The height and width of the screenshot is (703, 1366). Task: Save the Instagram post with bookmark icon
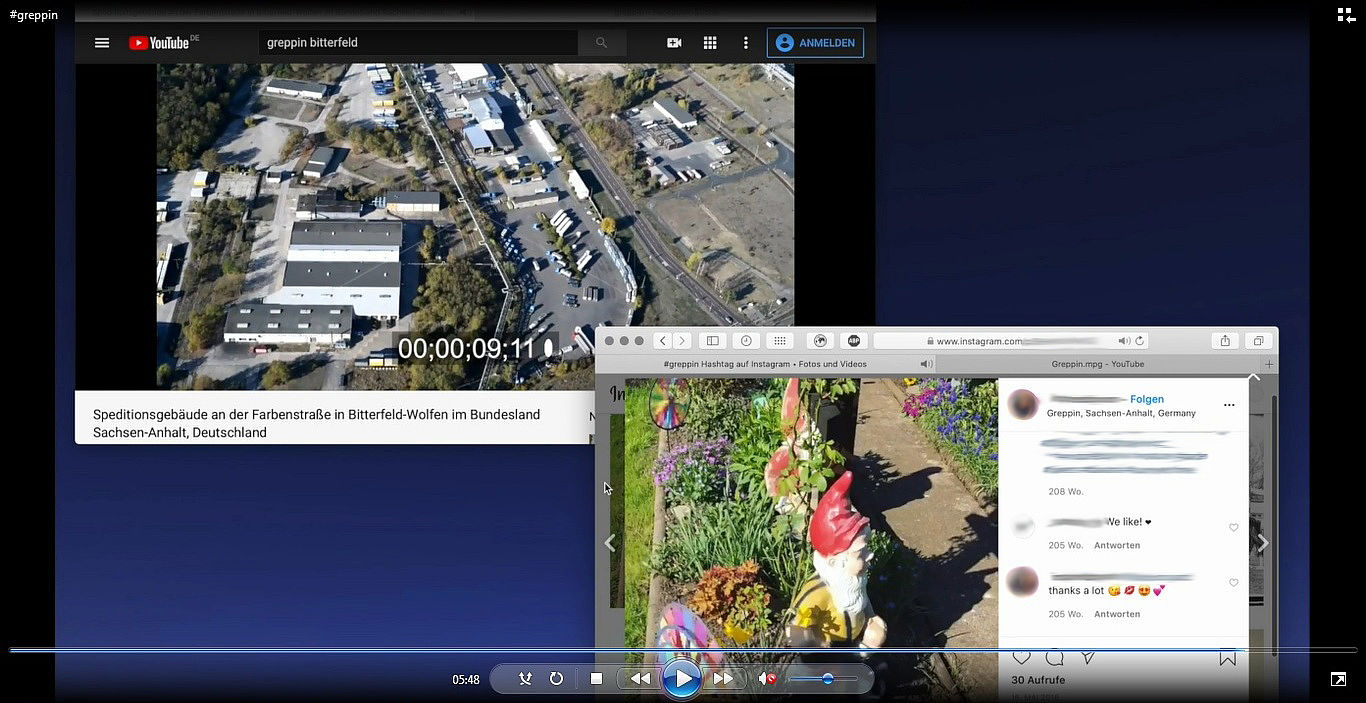pos(1228,657)
